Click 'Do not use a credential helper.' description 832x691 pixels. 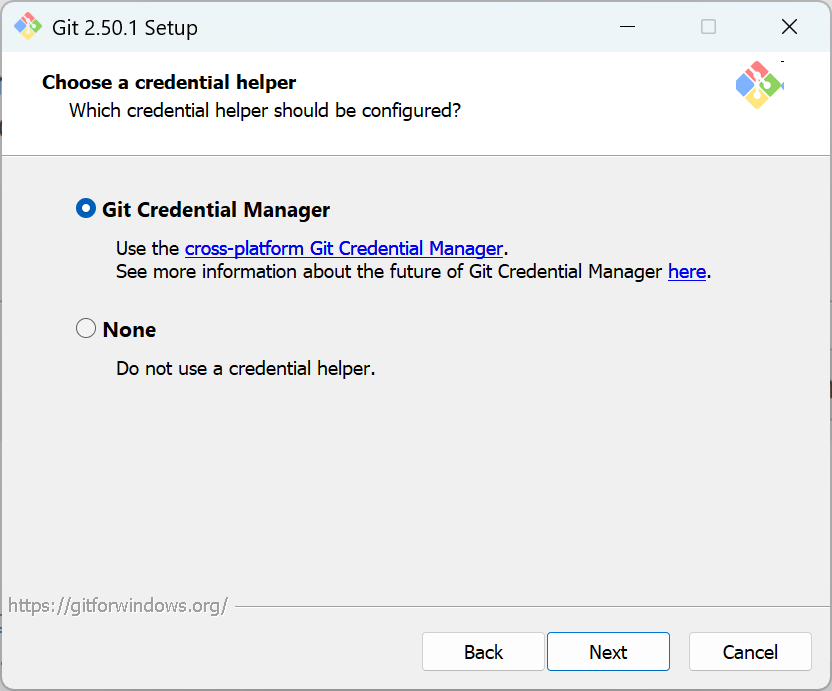click(x=246, y=368)
